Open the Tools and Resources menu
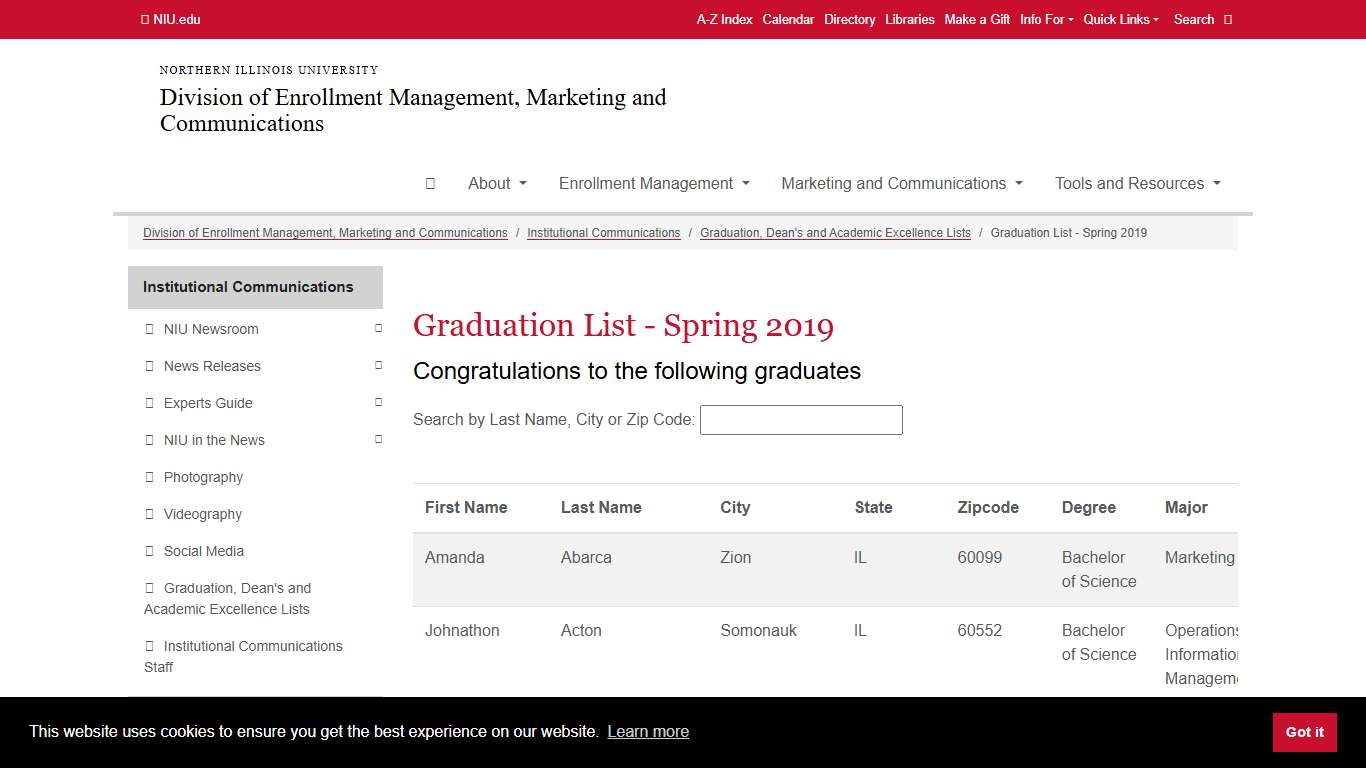The height and width of the screenshot is (768, 1366). [x=1137, y=183]
